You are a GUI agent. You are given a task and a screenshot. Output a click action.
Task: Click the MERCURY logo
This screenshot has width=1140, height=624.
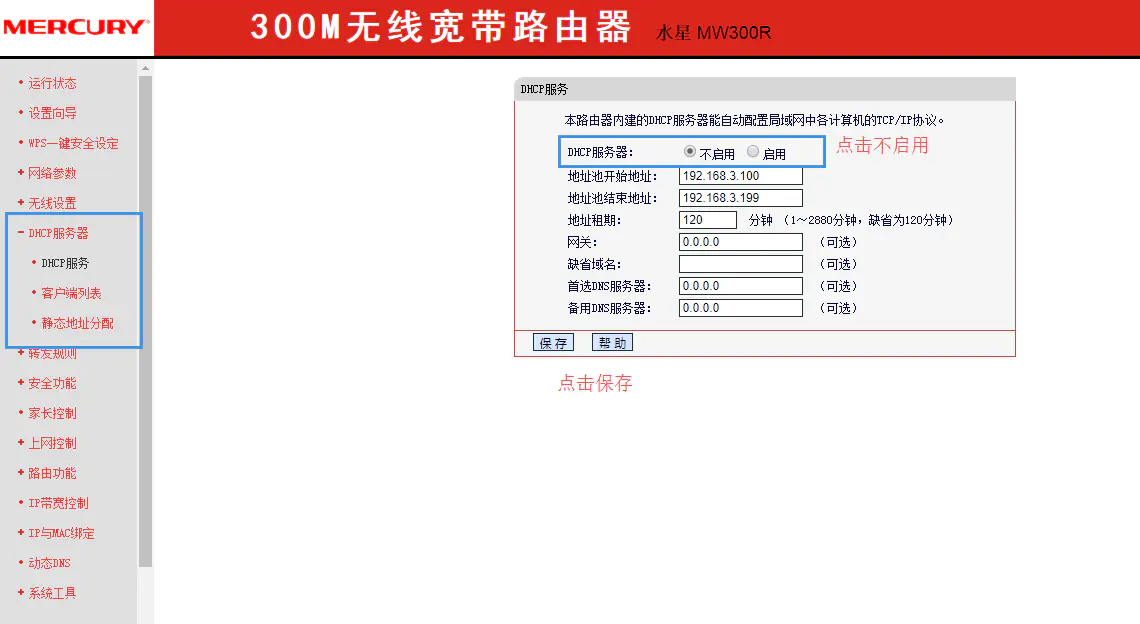tap(74, 26)
